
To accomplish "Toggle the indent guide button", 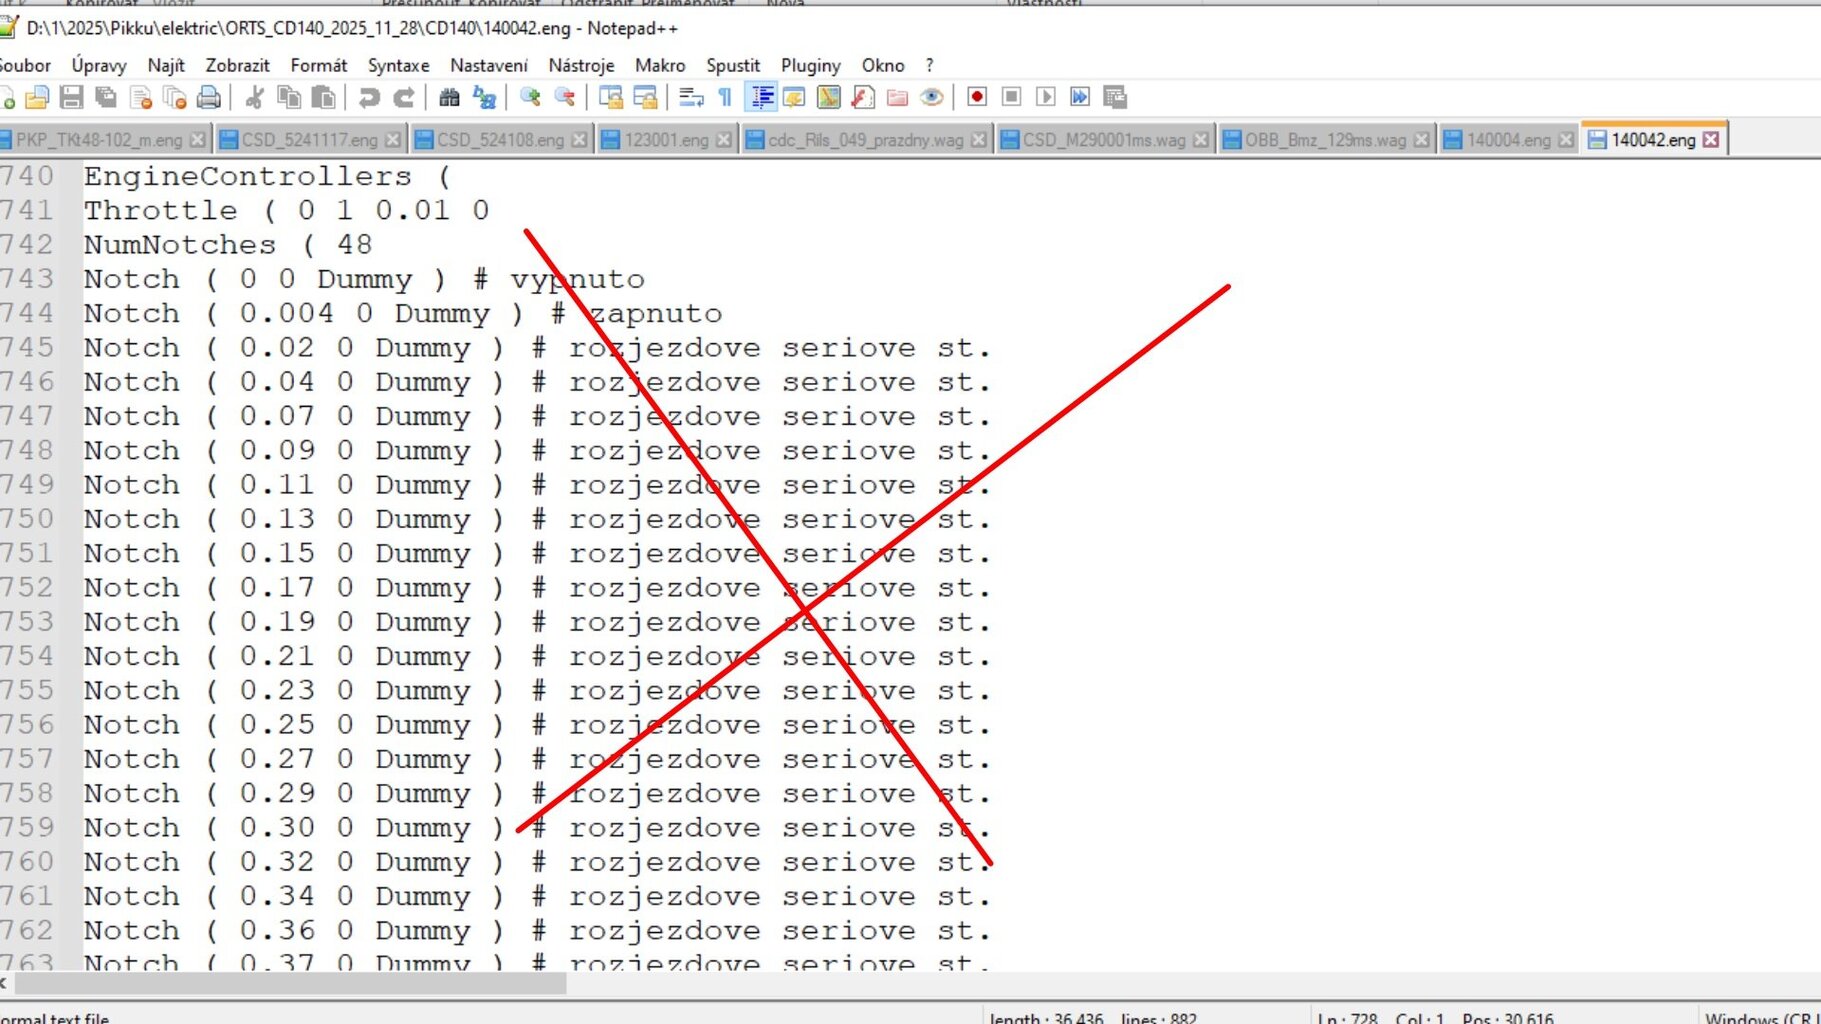I will pyautogui.click(x=762, y=97).
